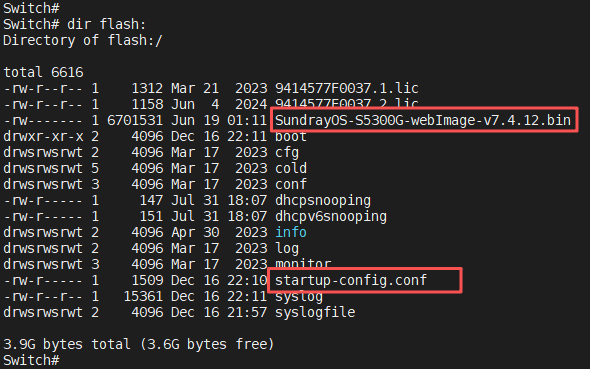The image size is (590, 369).
Task: Click the 'dir flash:' command text
Action: (x=106, y=24)
